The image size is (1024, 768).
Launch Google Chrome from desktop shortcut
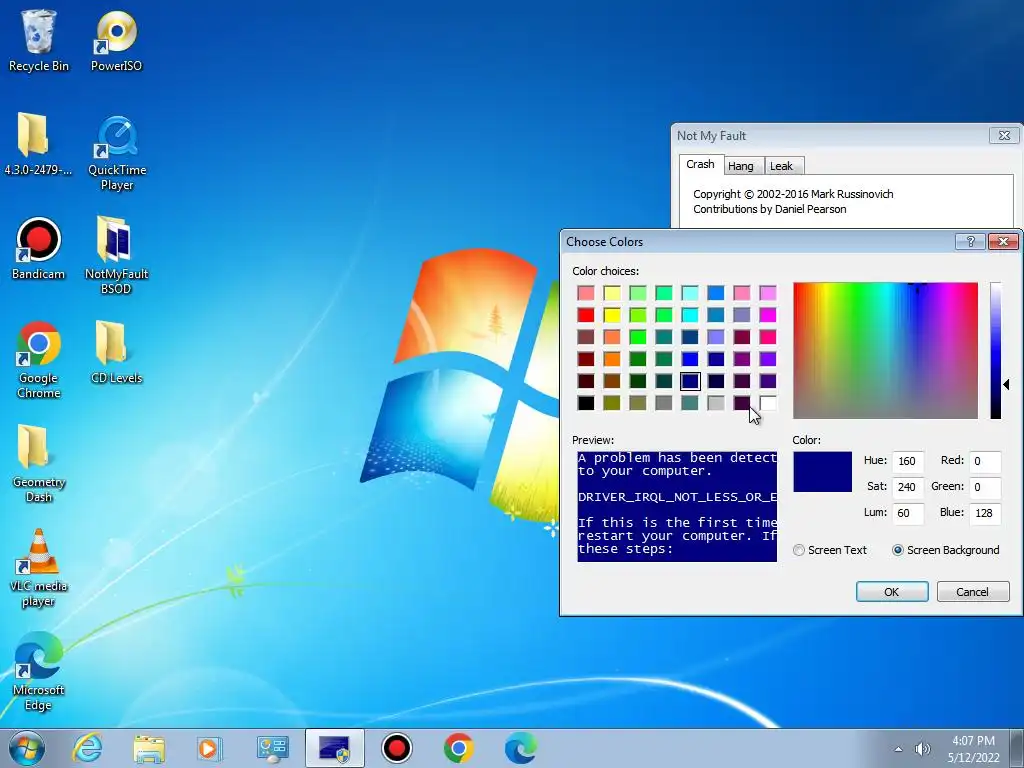[x=39, y=359]
